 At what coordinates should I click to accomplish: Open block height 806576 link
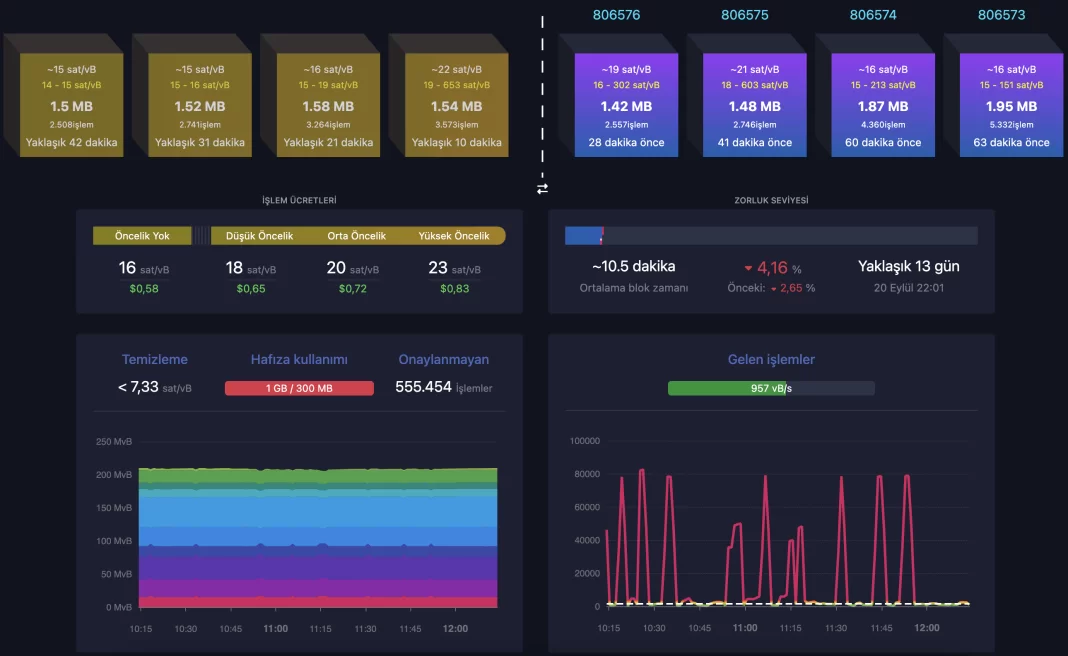616,15
